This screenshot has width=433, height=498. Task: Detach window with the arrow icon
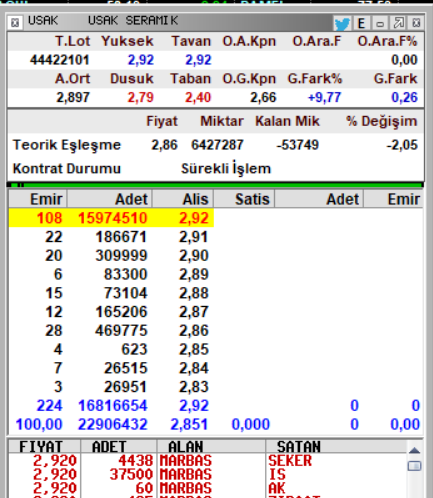(398, 23)
